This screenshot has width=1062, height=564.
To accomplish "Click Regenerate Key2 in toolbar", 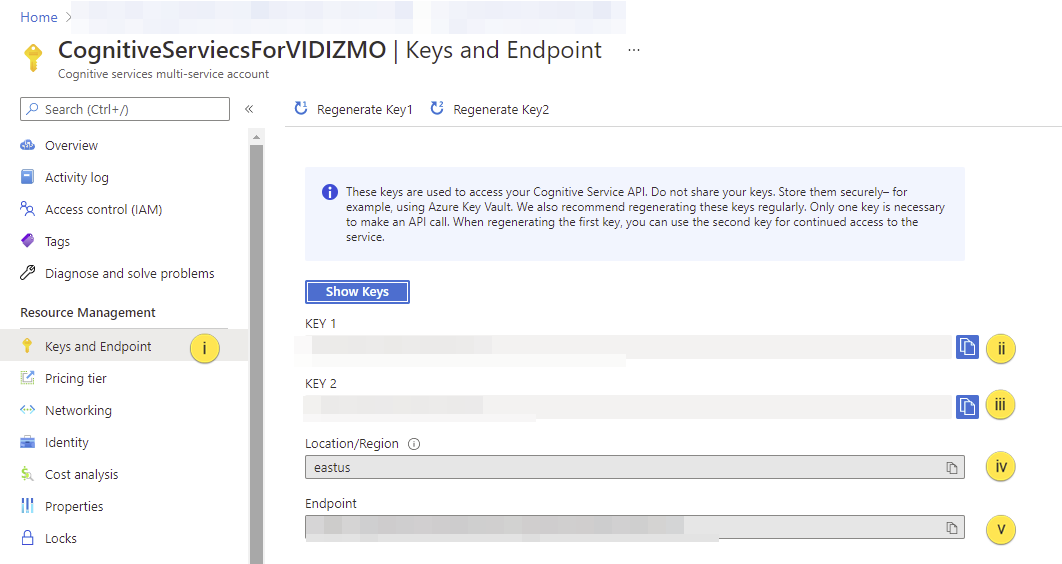I will [x=490, y=109].
